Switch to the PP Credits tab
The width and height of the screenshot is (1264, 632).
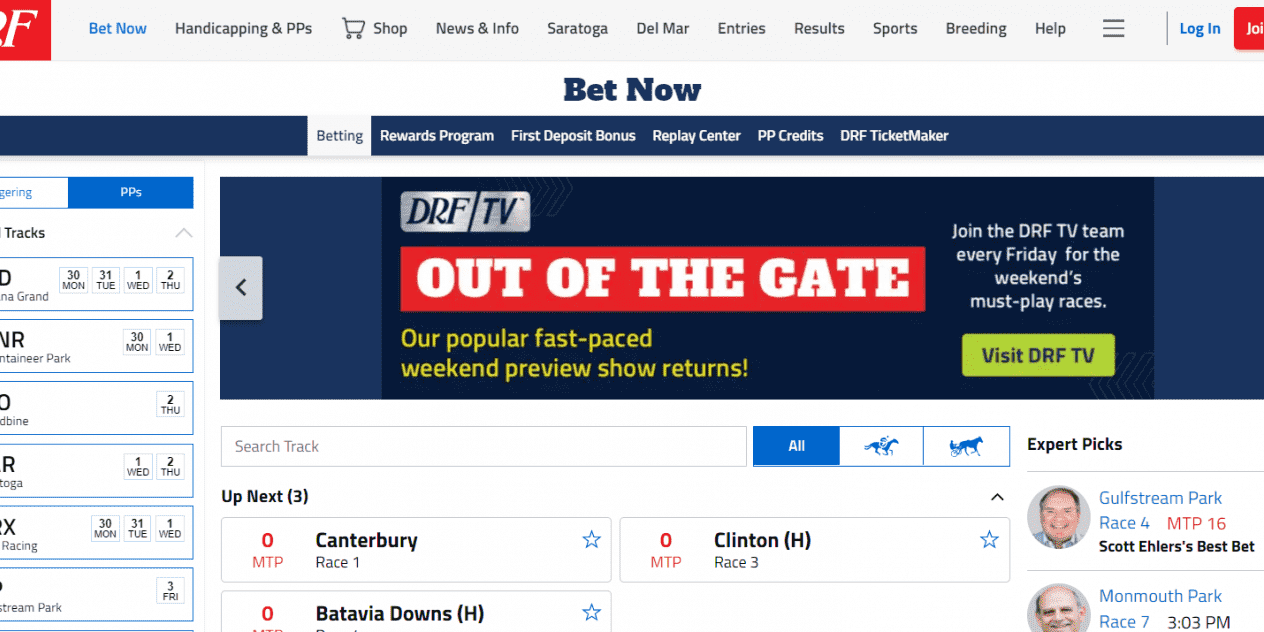click(790, 136)
